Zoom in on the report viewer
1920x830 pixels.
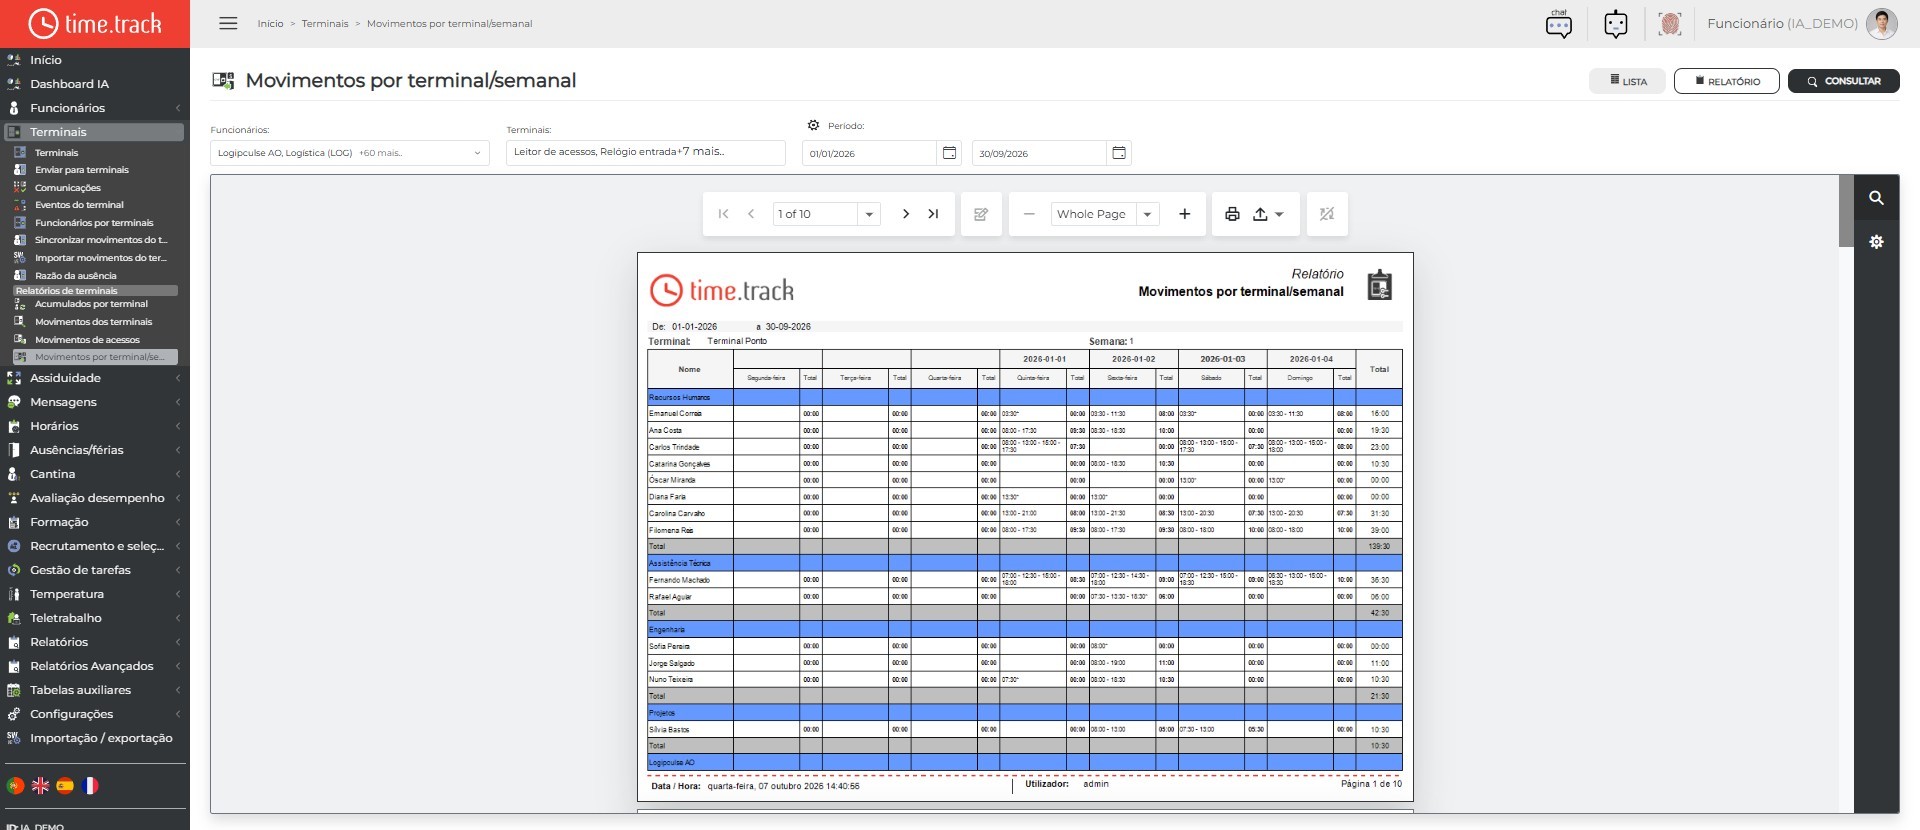1184,214
